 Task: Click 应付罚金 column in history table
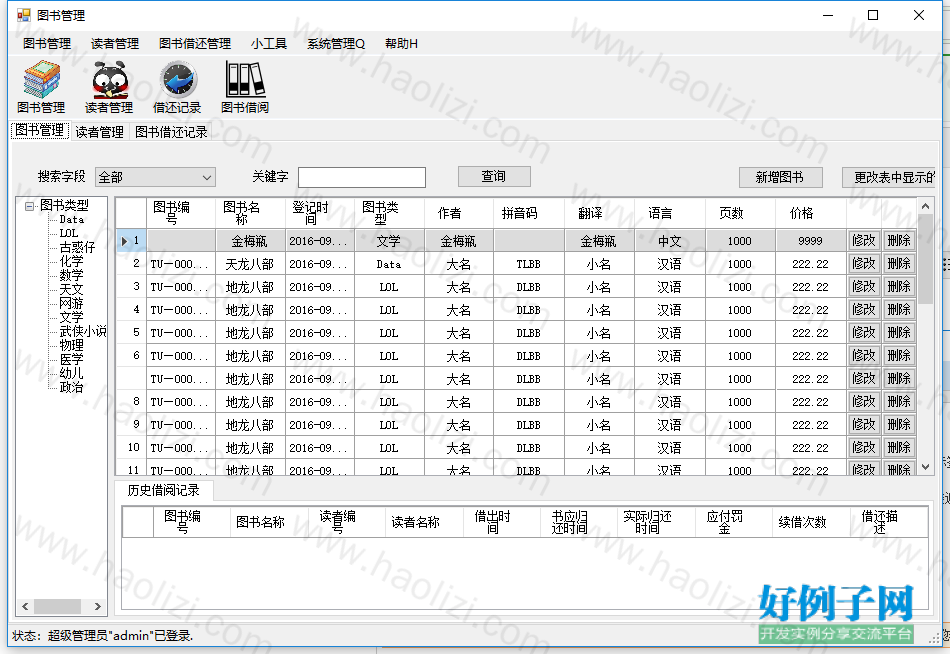tap(734, 522)
